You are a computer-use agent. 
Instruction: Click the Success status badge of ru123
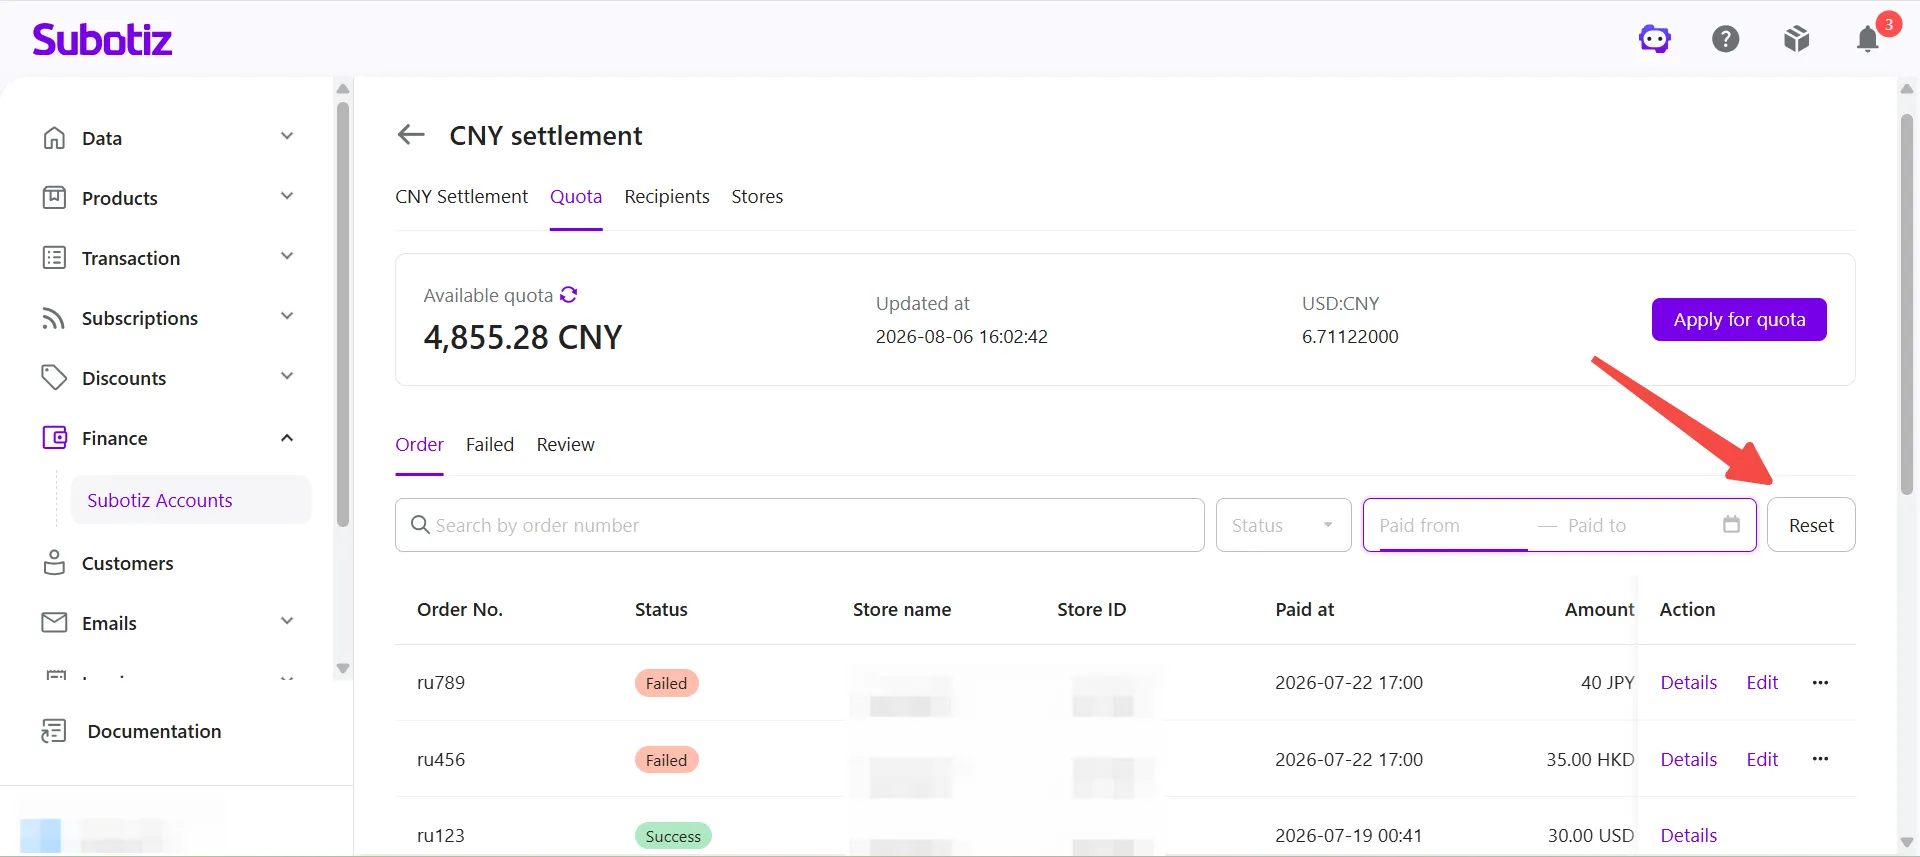673,836
